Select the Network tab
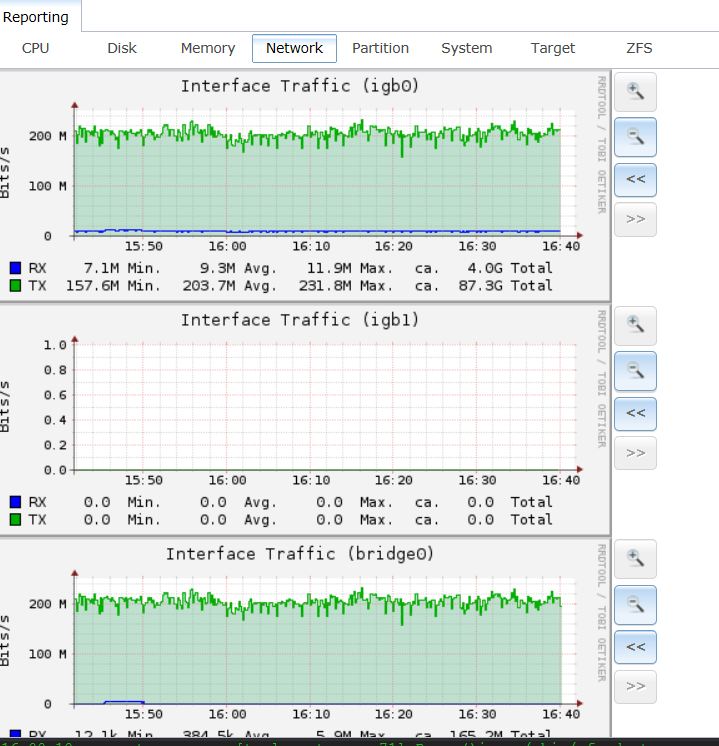This screenshot has height=746, width=719. (294, 48)
